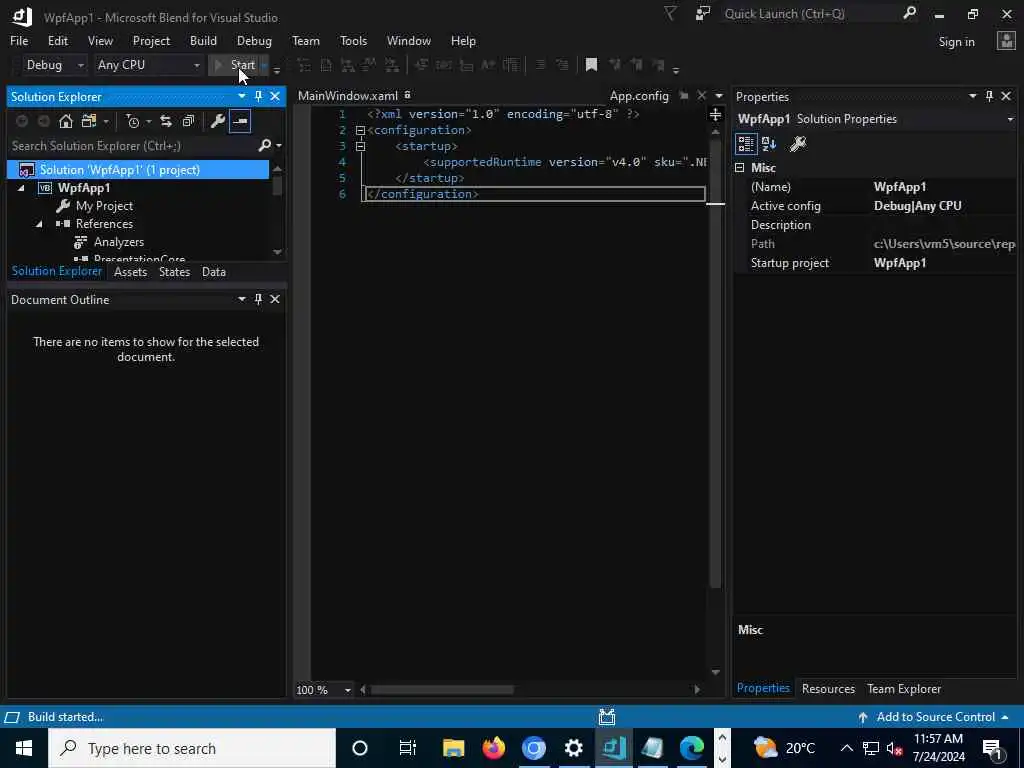1024x768 pixels.
Task: Switch to the MainWindow.xaml tab
Action: tap(347, 95)
